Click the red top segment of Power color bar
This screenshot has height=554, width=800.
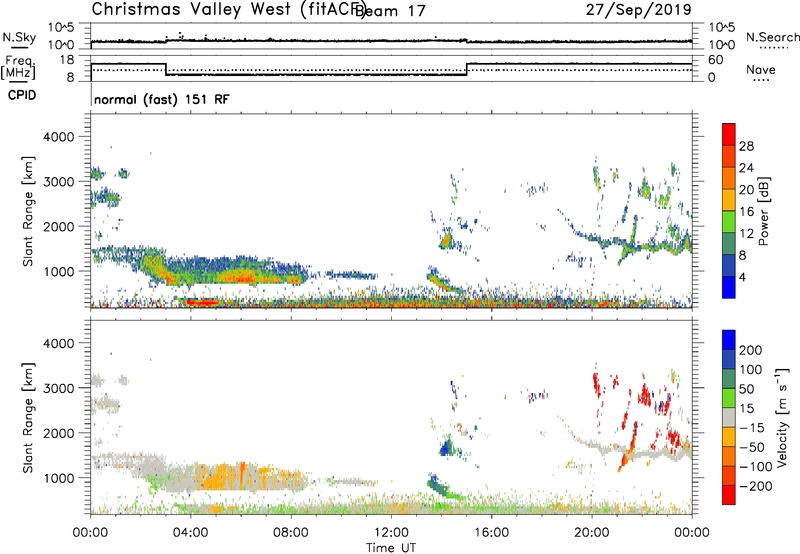[x=729, y=135]
